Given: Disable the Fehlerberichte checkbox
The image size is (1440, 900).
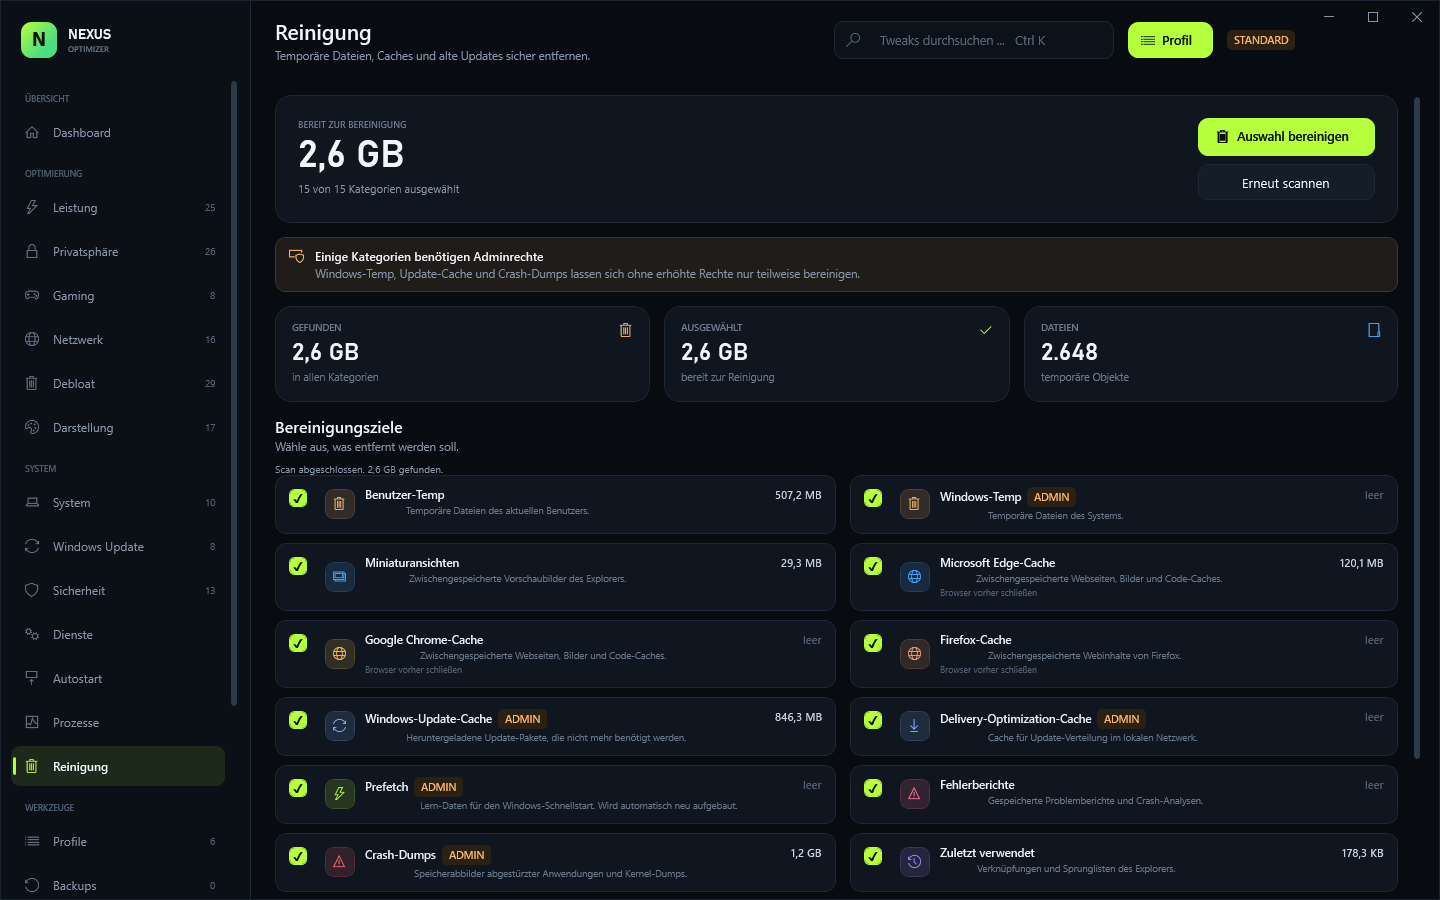Looking at the screenshot, I should click(873, 788).
